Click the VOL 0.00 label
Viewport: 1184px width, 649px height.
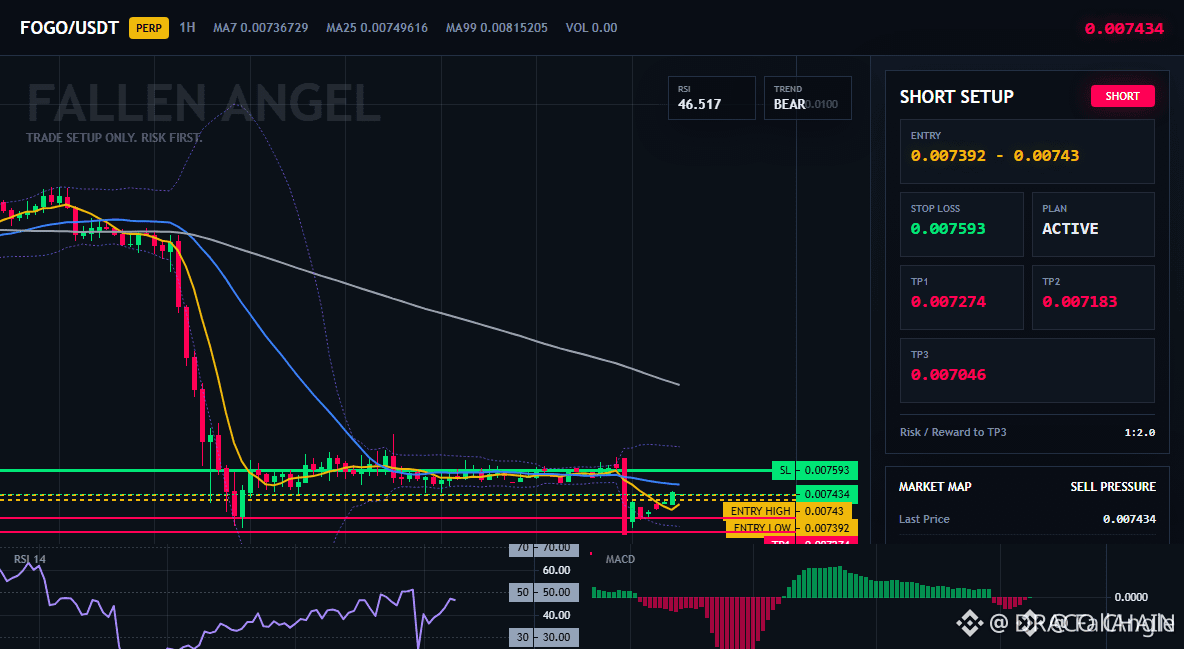tap(591, 28)
